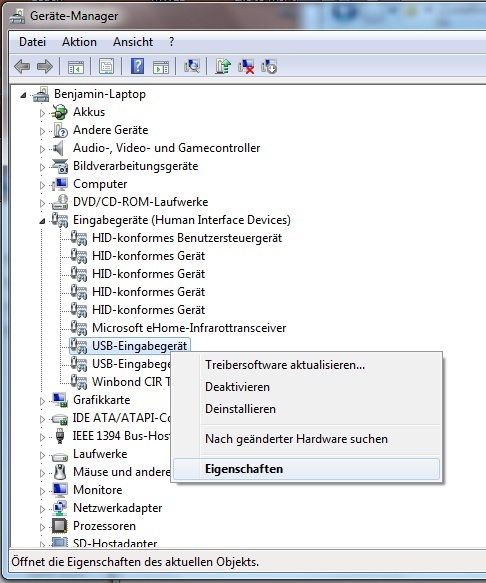Choose Eigenschaften in the context menu
The image size is (486, 583).
coord(307,469)
